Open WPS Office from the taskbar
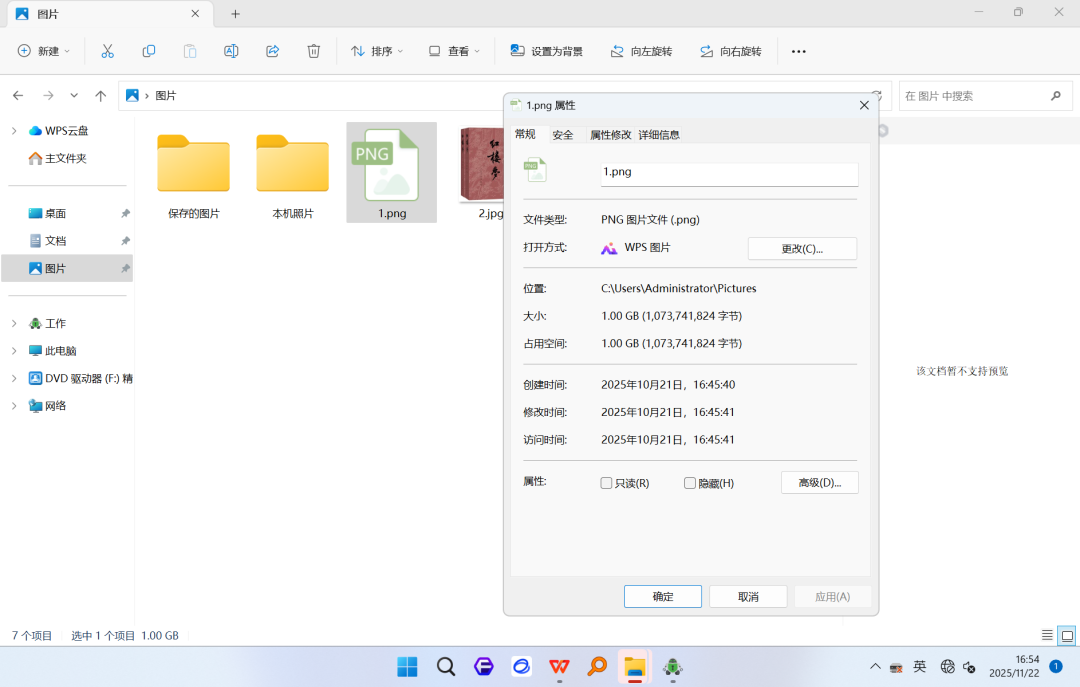This screenshot has width=1080, height=687. click(559, 666)
